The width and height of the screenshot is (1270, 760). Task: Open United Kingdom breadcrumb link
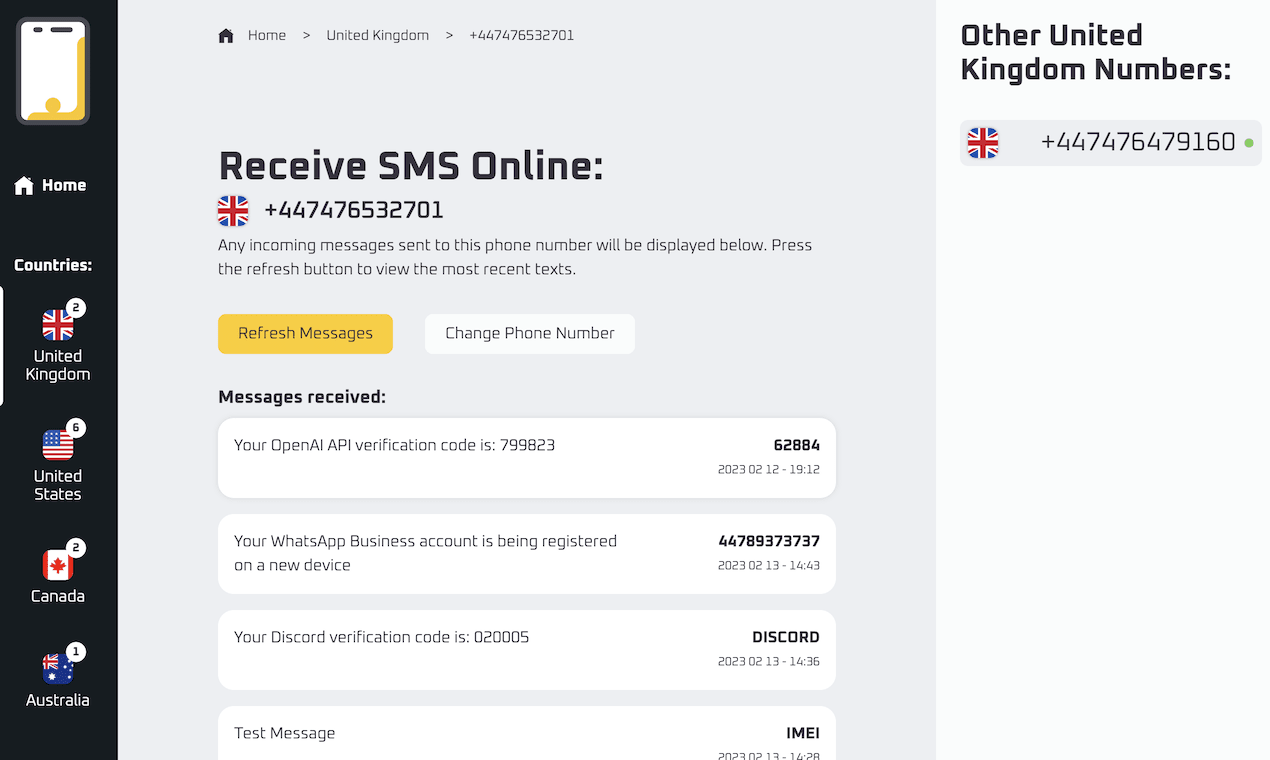(377, 36)
